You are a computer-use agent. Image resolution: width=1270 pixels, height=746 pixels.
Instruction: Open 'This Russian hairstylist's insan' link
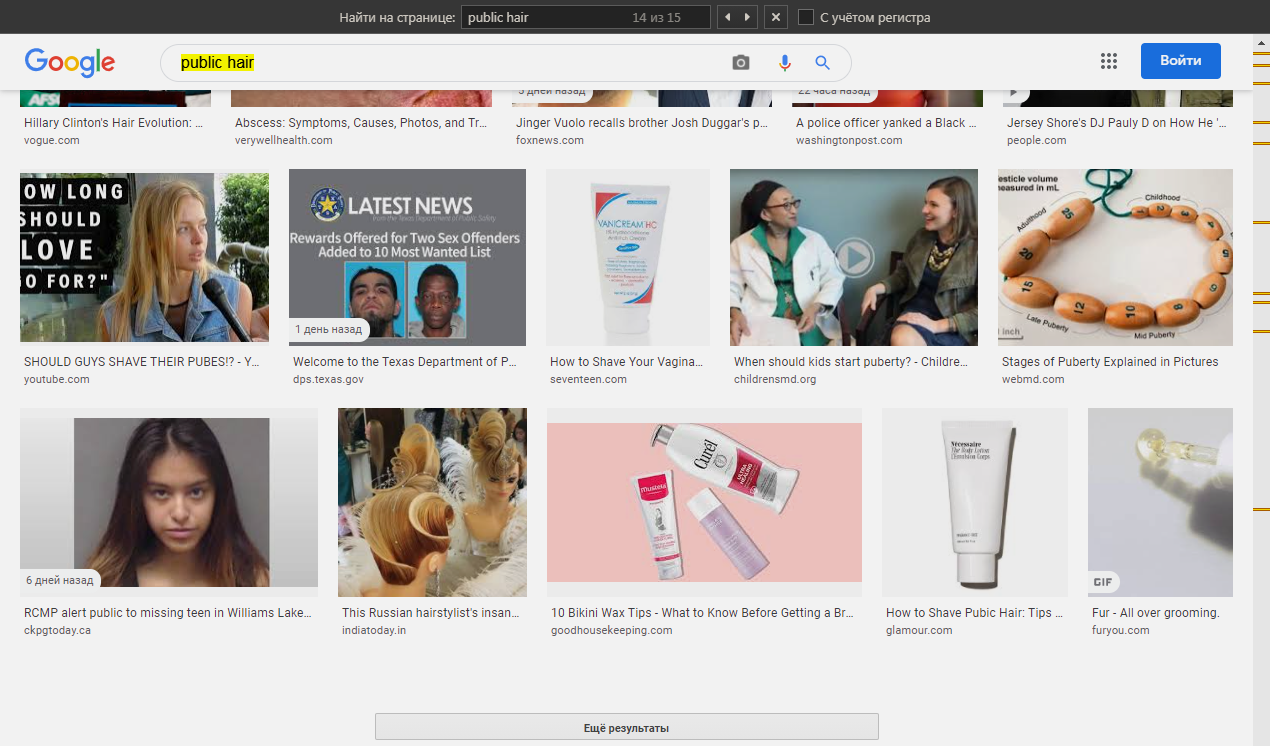431,613
